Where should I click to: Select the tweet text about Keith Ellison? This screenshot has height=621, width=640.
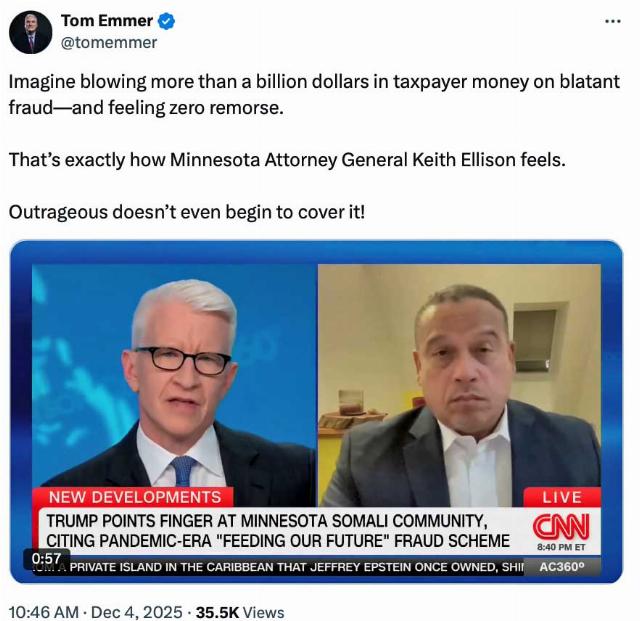(287, 160)
